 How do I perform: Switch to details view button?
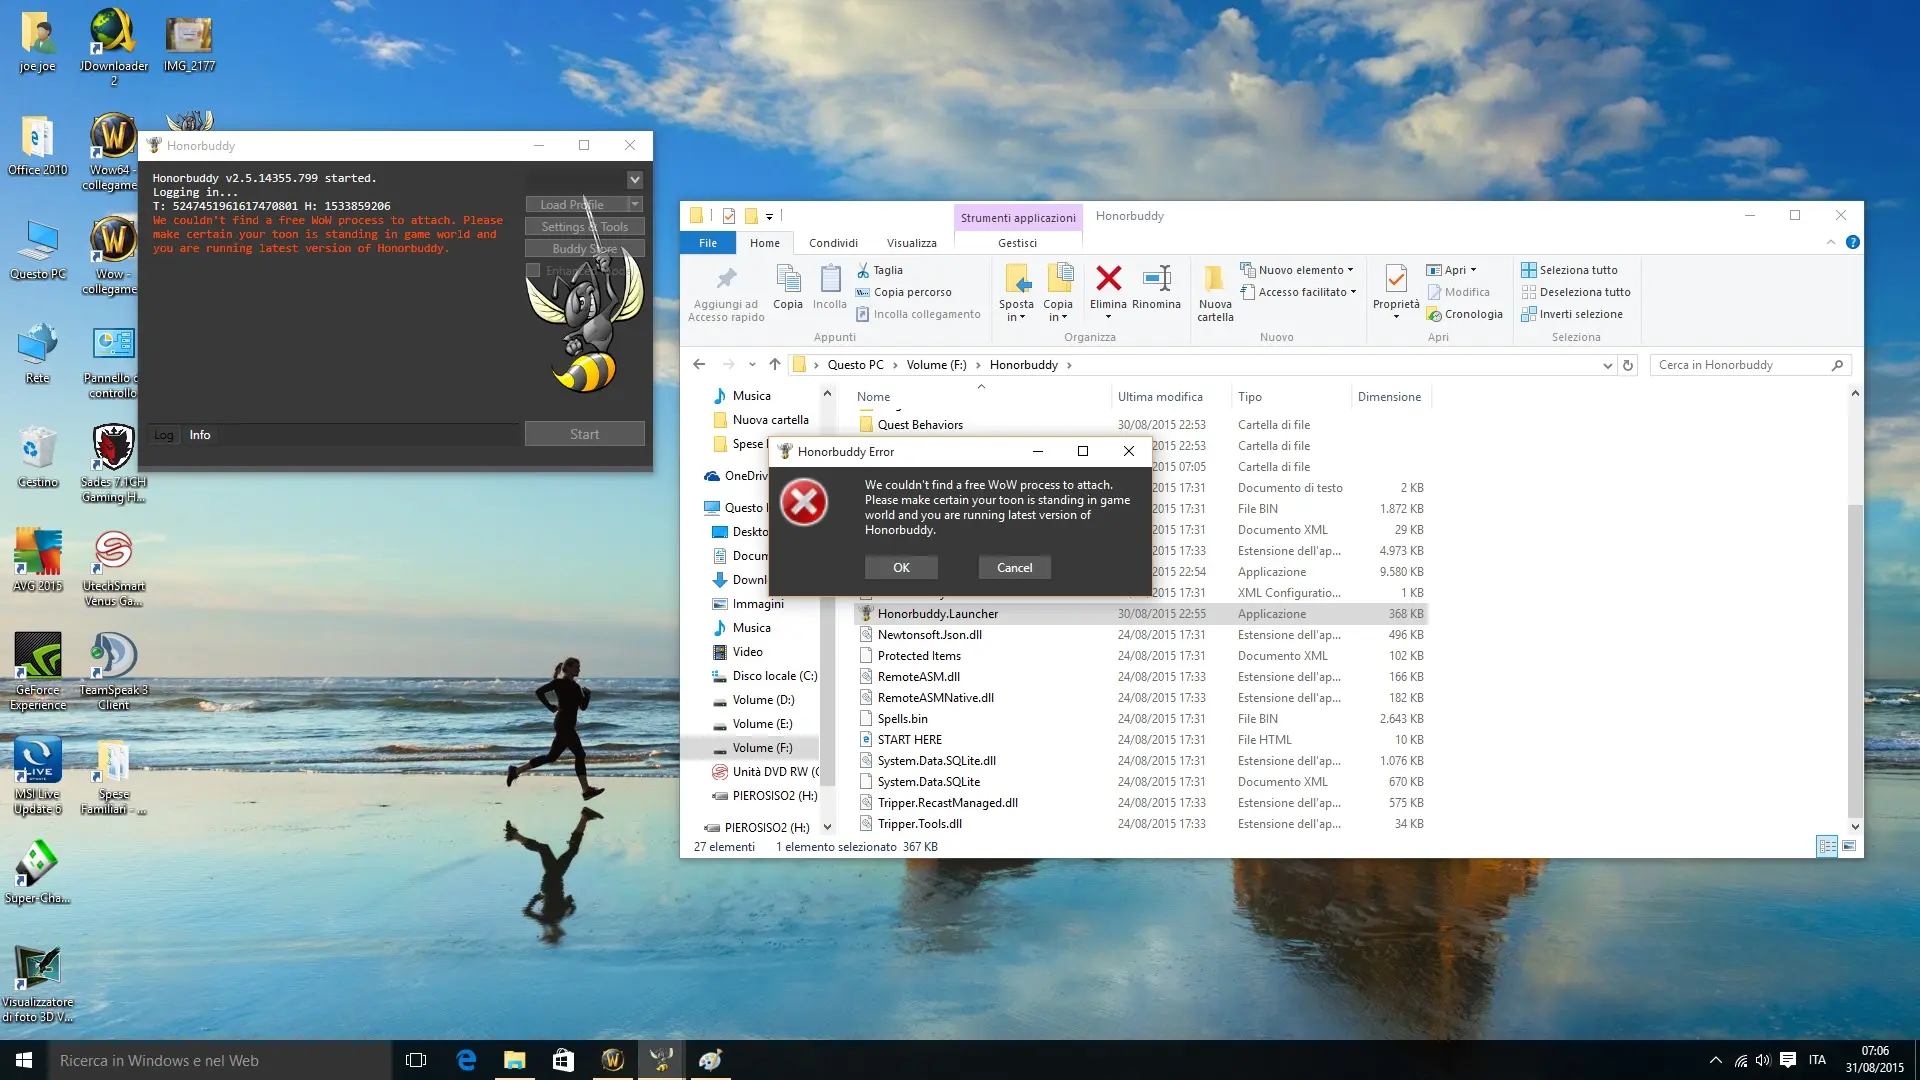pyautogui.click(x=1827, y=846)
